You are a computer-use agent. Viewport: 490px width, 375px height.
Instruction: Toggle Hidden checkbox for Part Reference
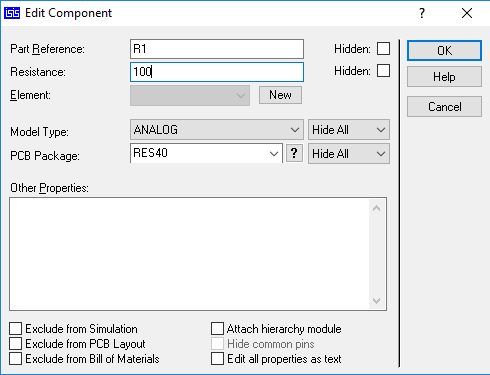click(x=383, y=49)
